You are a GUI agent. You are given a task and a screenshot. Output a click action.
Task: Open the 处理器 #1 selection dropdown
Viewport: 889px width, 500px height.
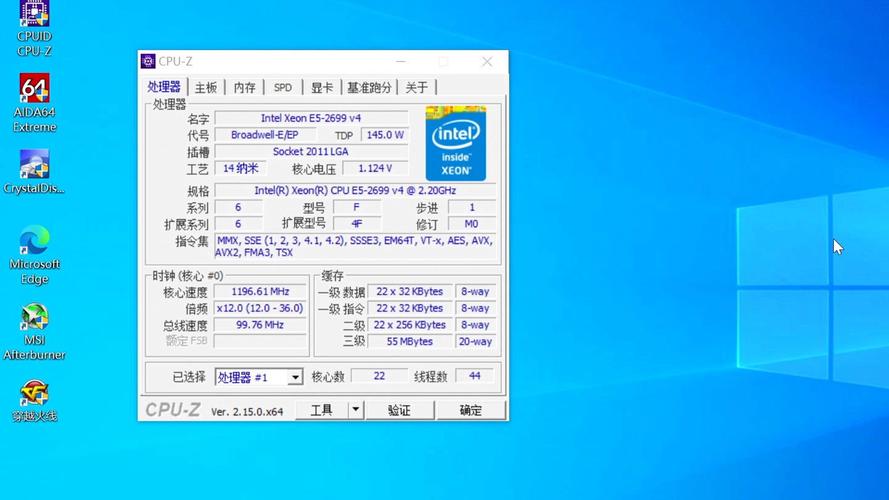pyautogui.click(x=259, y=378)
